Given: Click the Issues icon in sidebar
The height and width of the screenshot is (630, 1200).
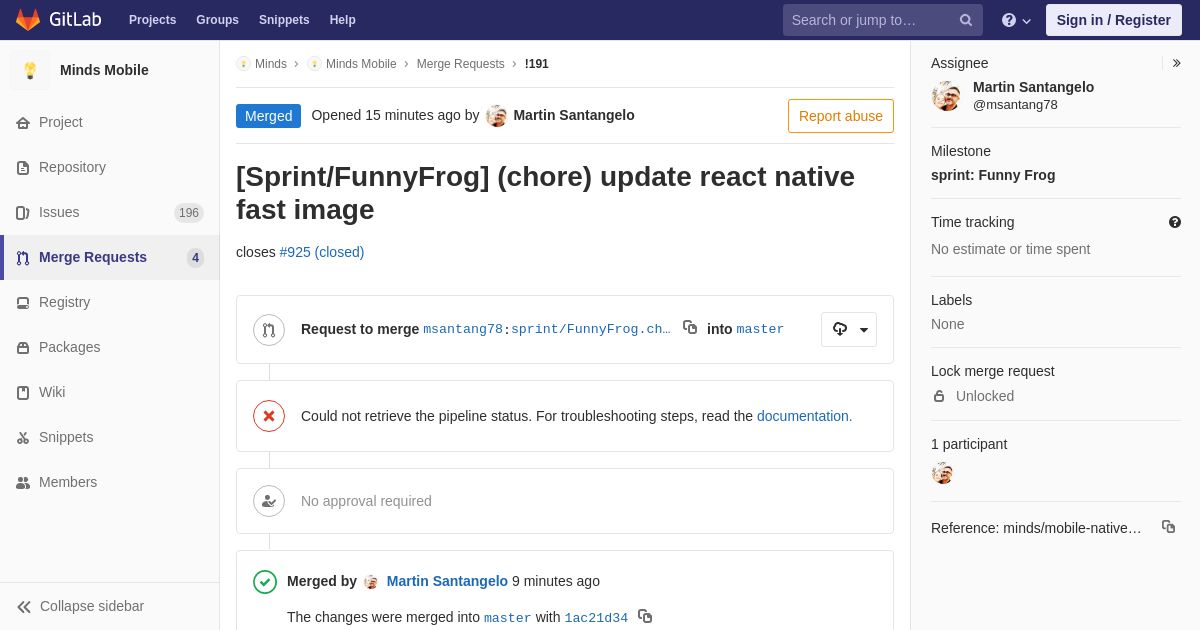Looking at the screenshot, I should pos(23,213).
